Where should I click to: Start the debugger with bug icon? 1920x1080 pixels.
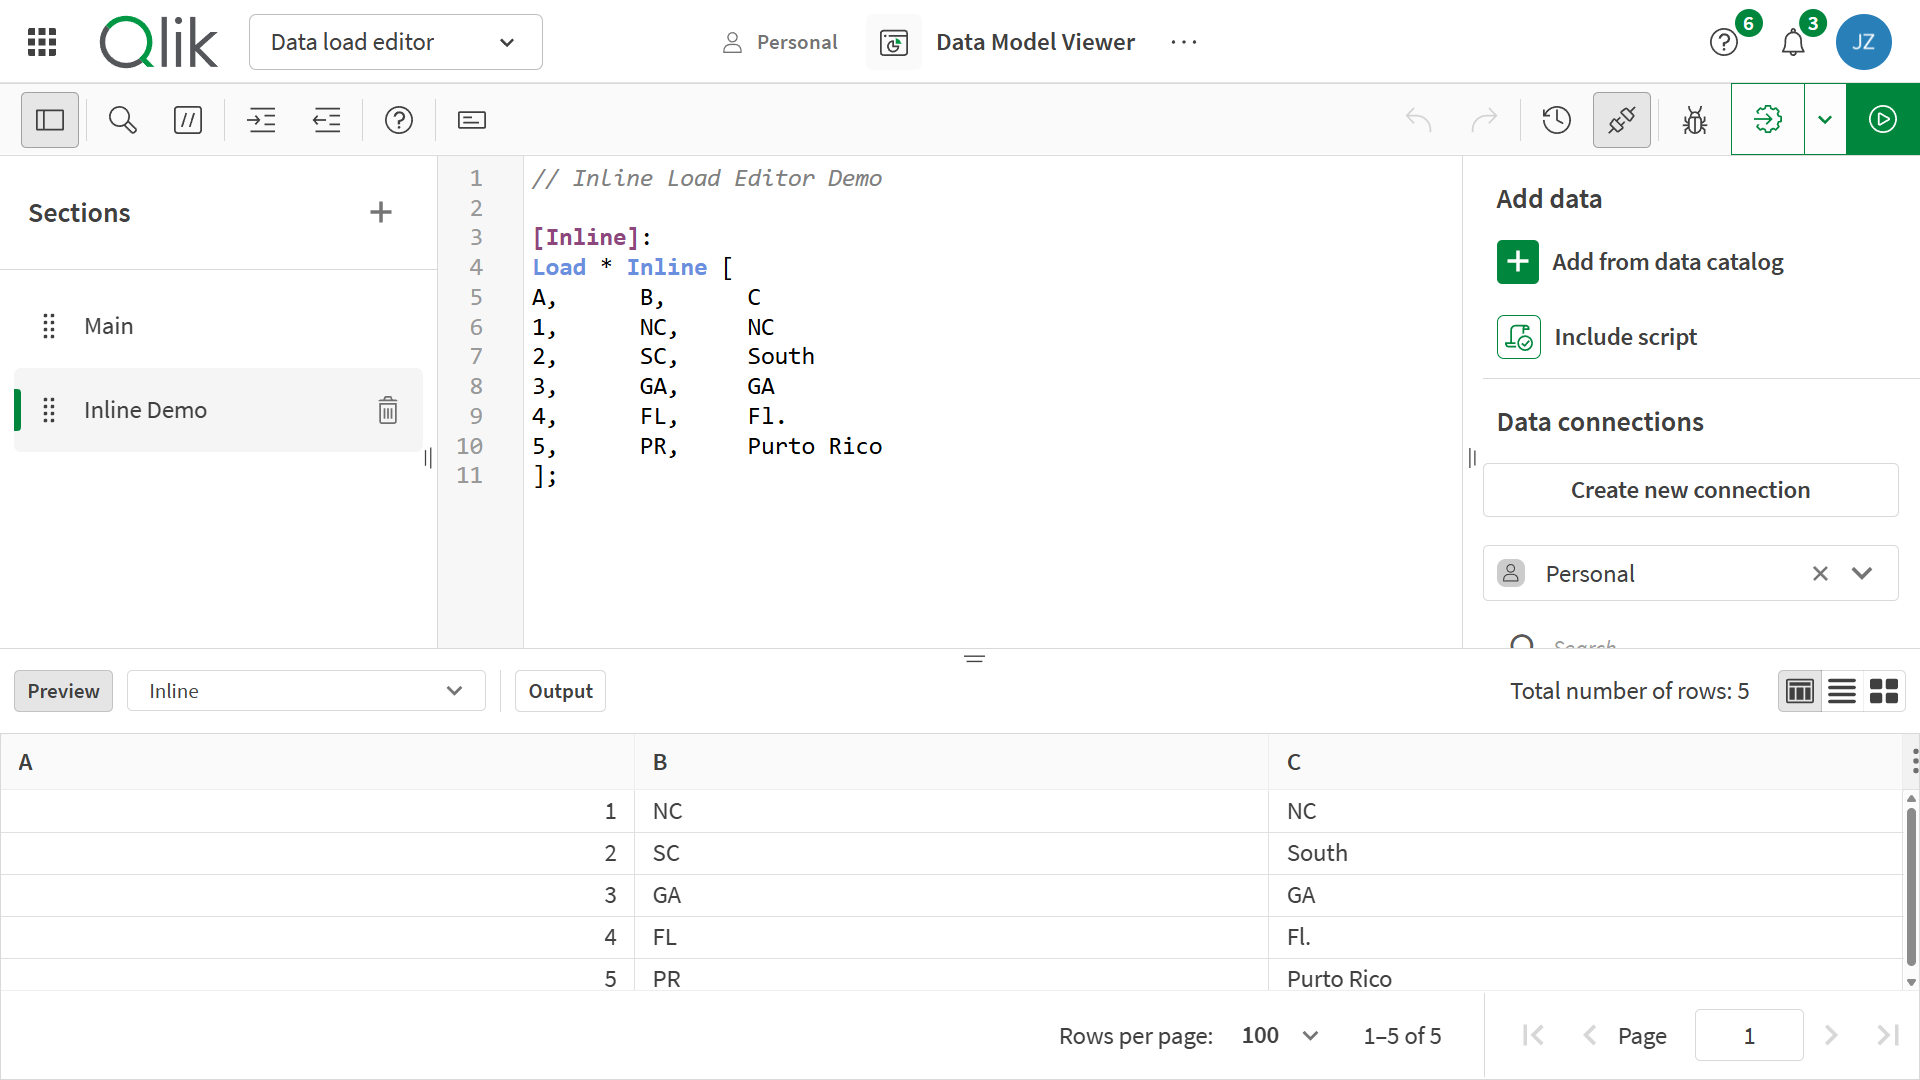[x=1694, y=119]
